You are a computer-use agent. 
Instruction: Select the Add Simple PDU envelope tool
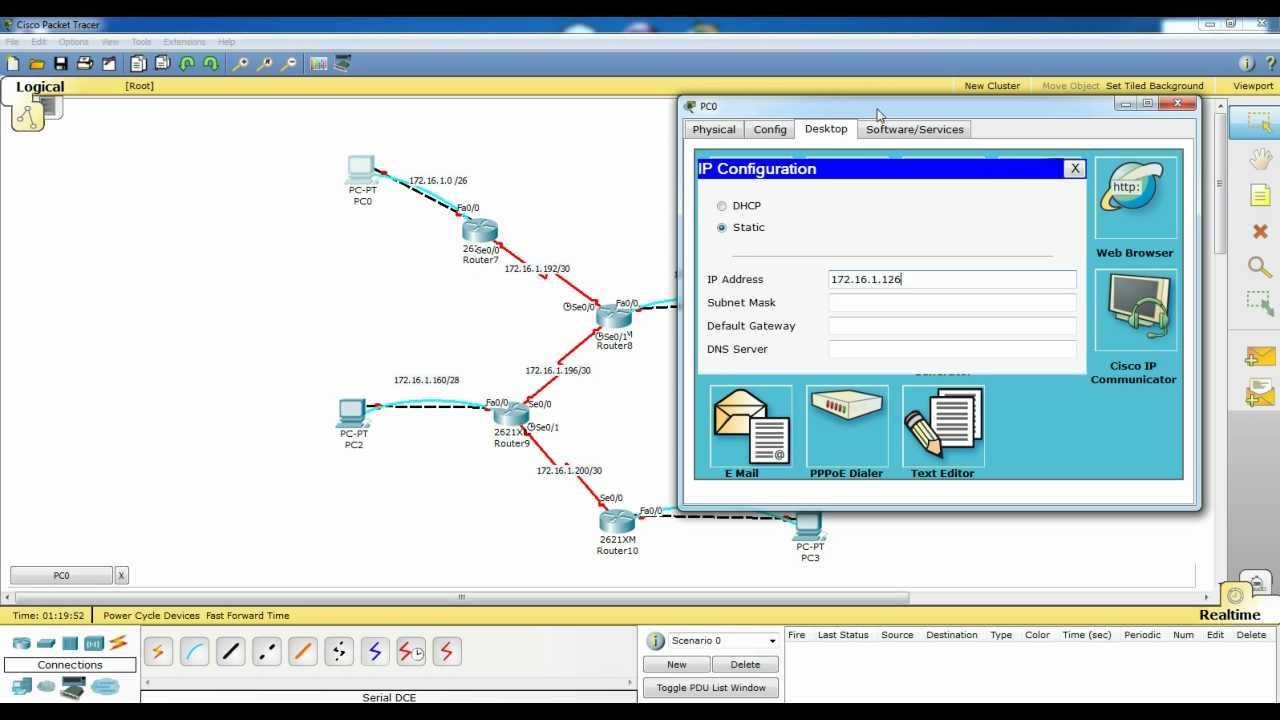coord(1260,357)
